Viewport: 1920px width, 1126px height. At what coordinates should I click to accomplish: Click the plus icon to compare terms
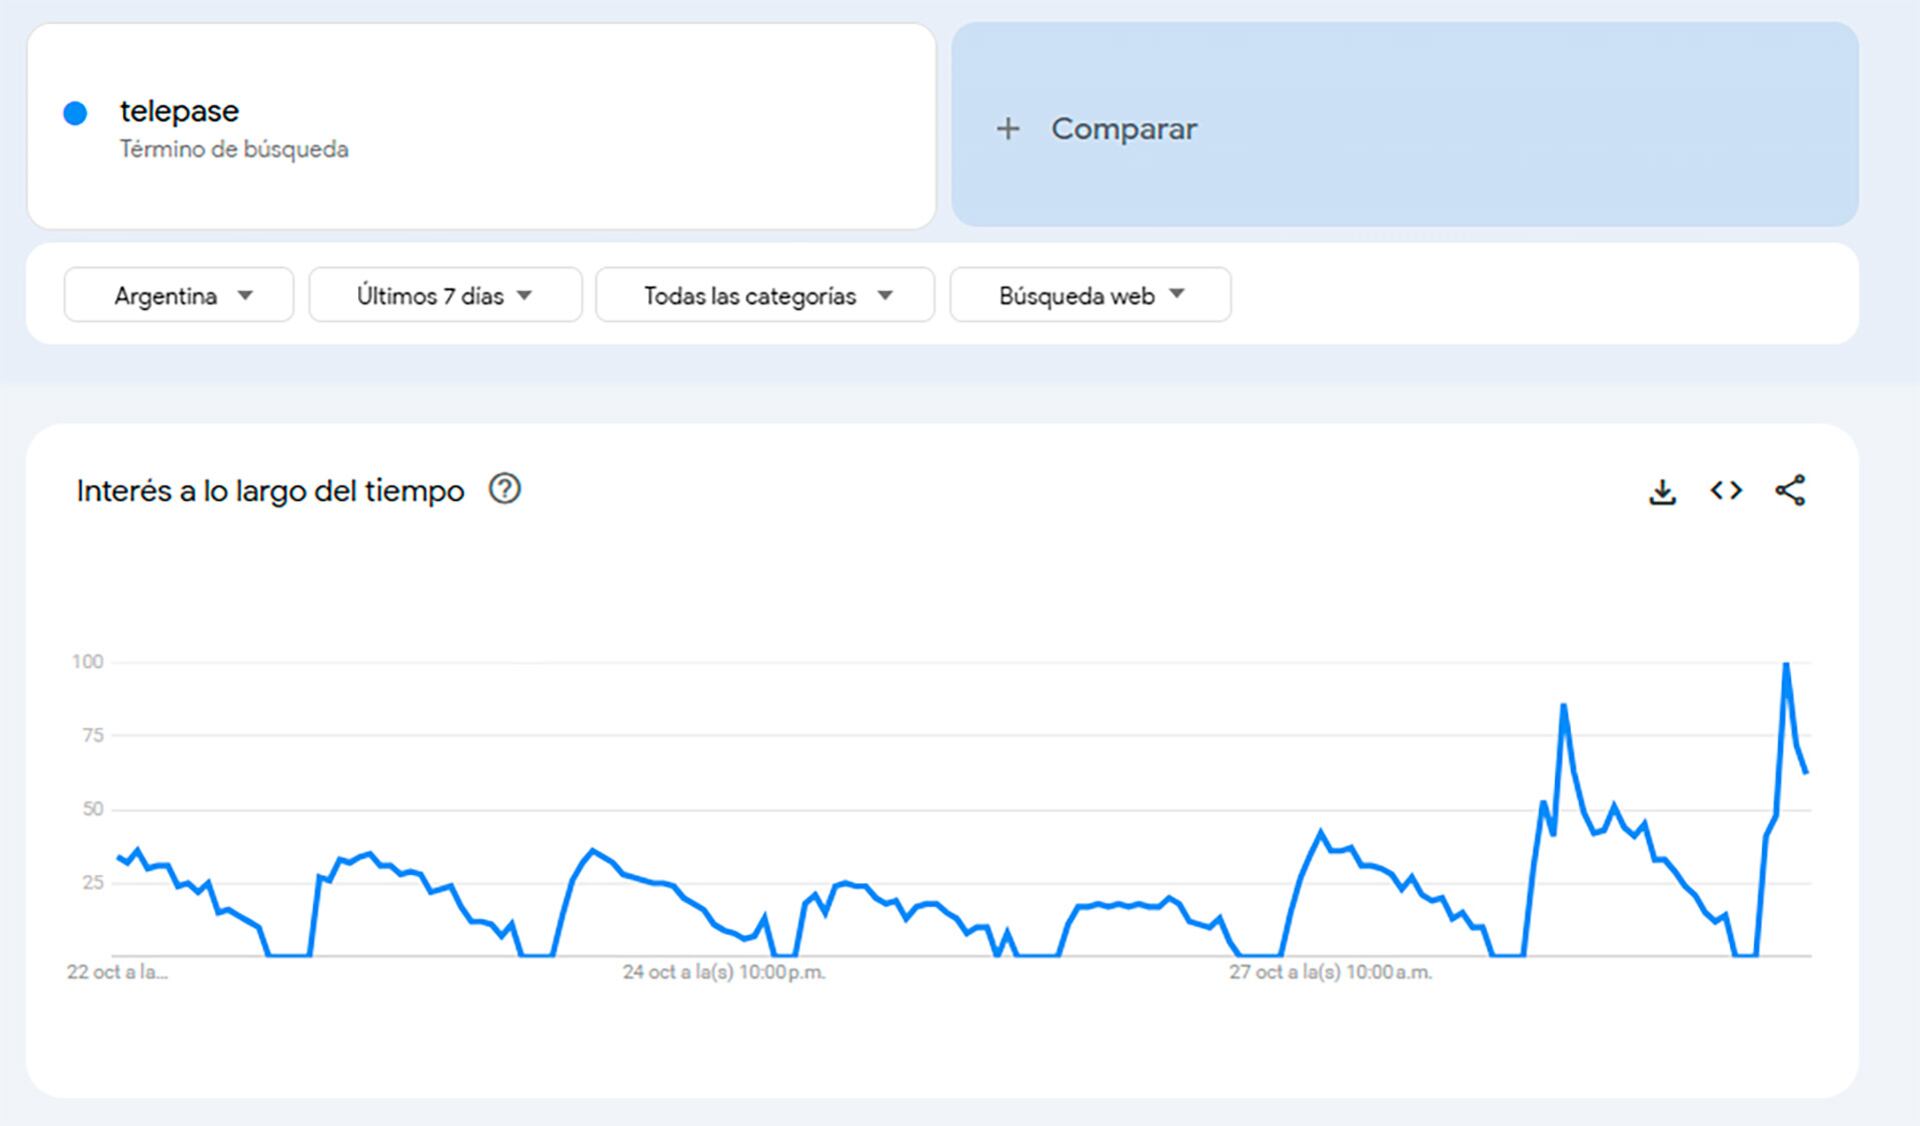point(1007,128)
